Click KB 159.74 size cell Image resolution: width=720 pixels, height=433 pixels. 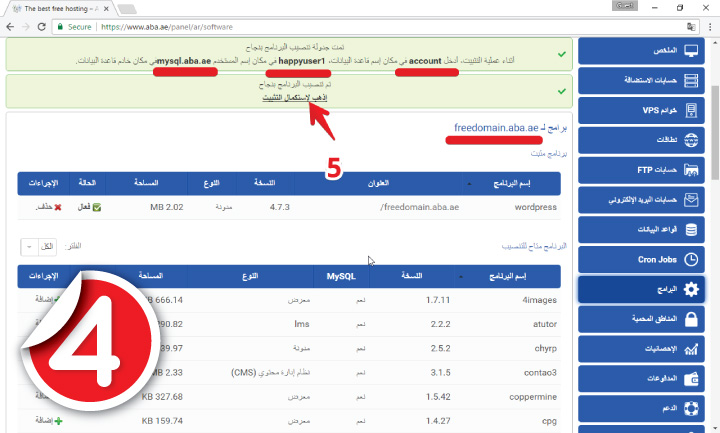click(x=162, y=421)
